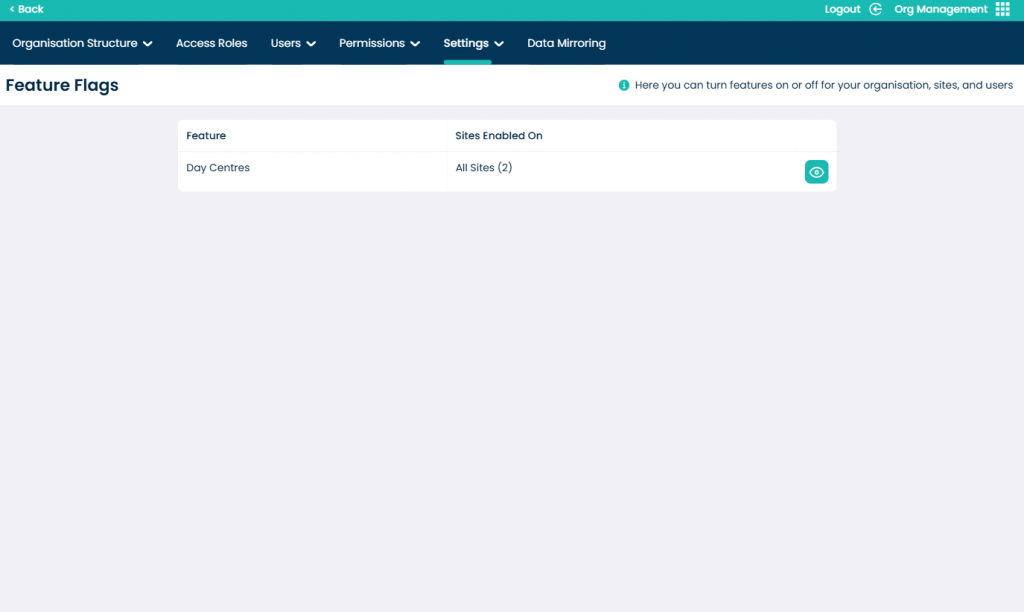Select the Org Management label
Viewport: 1024px width, 612px height.
(940, 9)
